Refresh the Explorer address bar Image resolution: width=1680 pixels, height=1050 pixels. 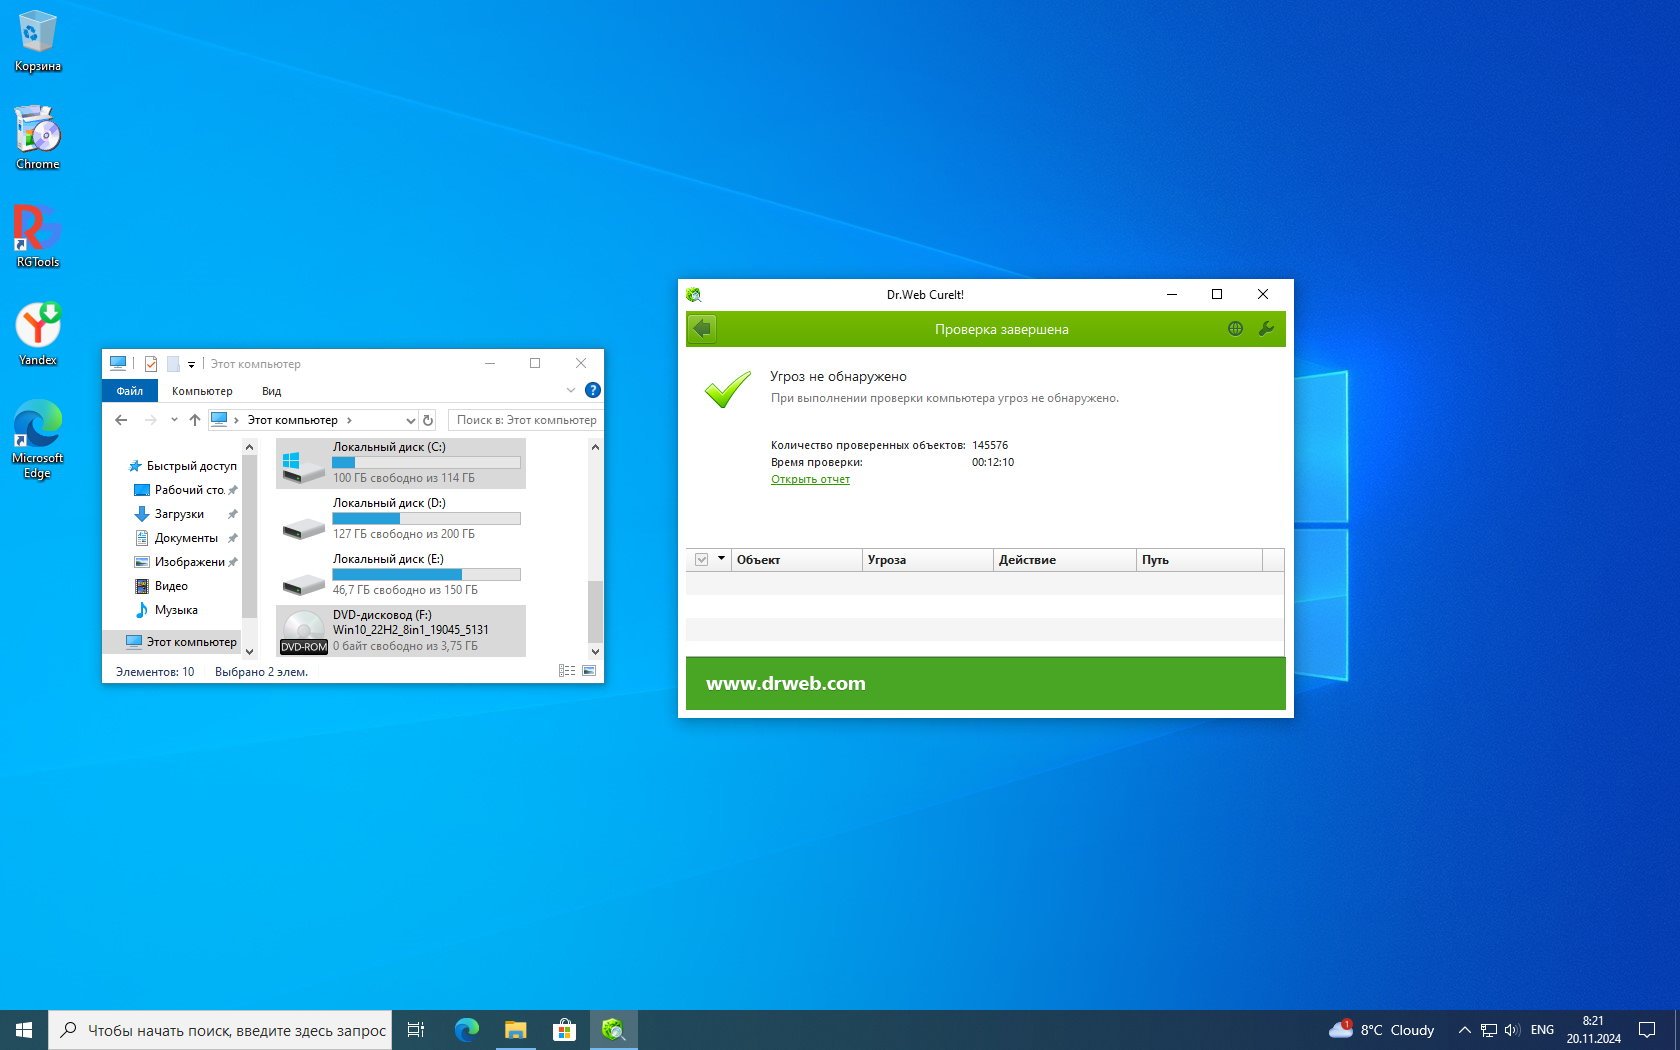coord(428,420)
